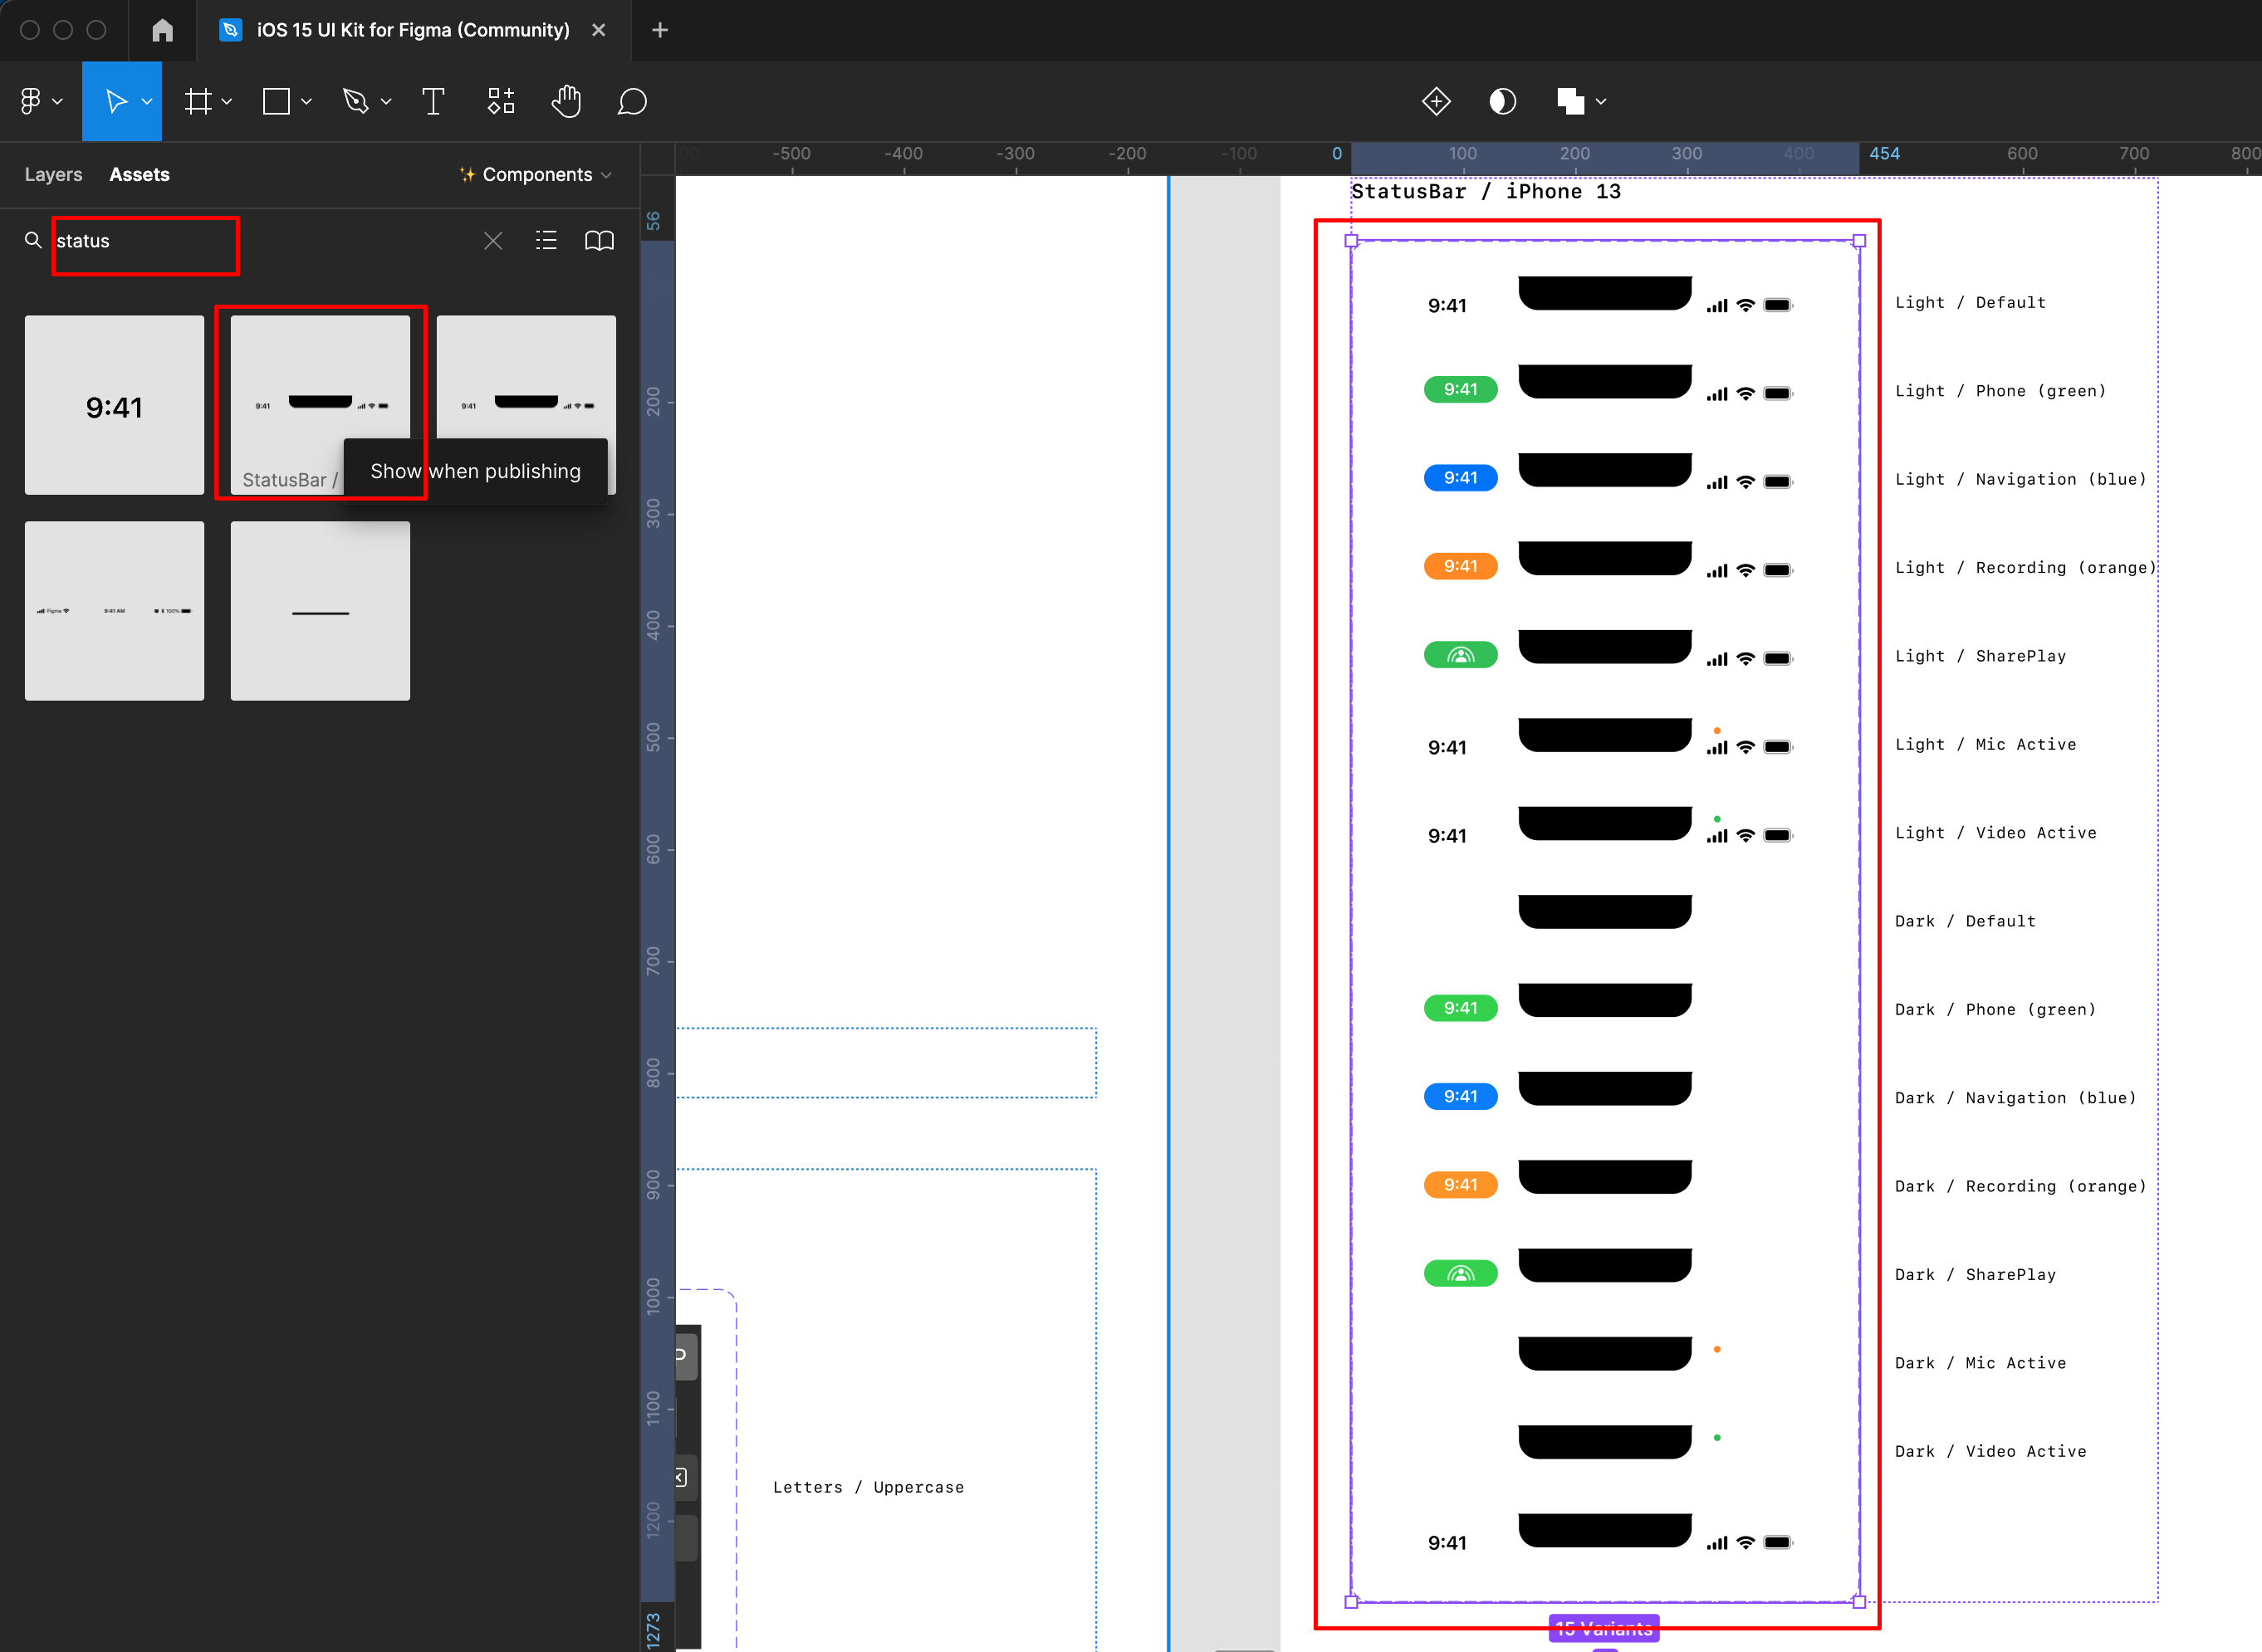The height and width of the screenshot is (1652, 2262).
Task: Switch to the Layers tab
Action: [53, 174]
